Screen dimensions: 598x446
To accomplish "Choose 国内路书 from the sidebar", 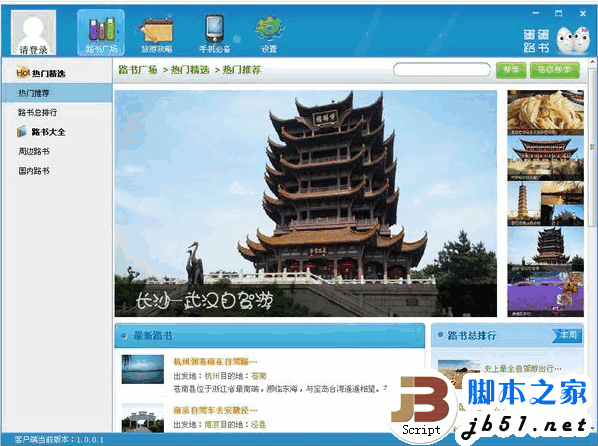I will 34,171.
